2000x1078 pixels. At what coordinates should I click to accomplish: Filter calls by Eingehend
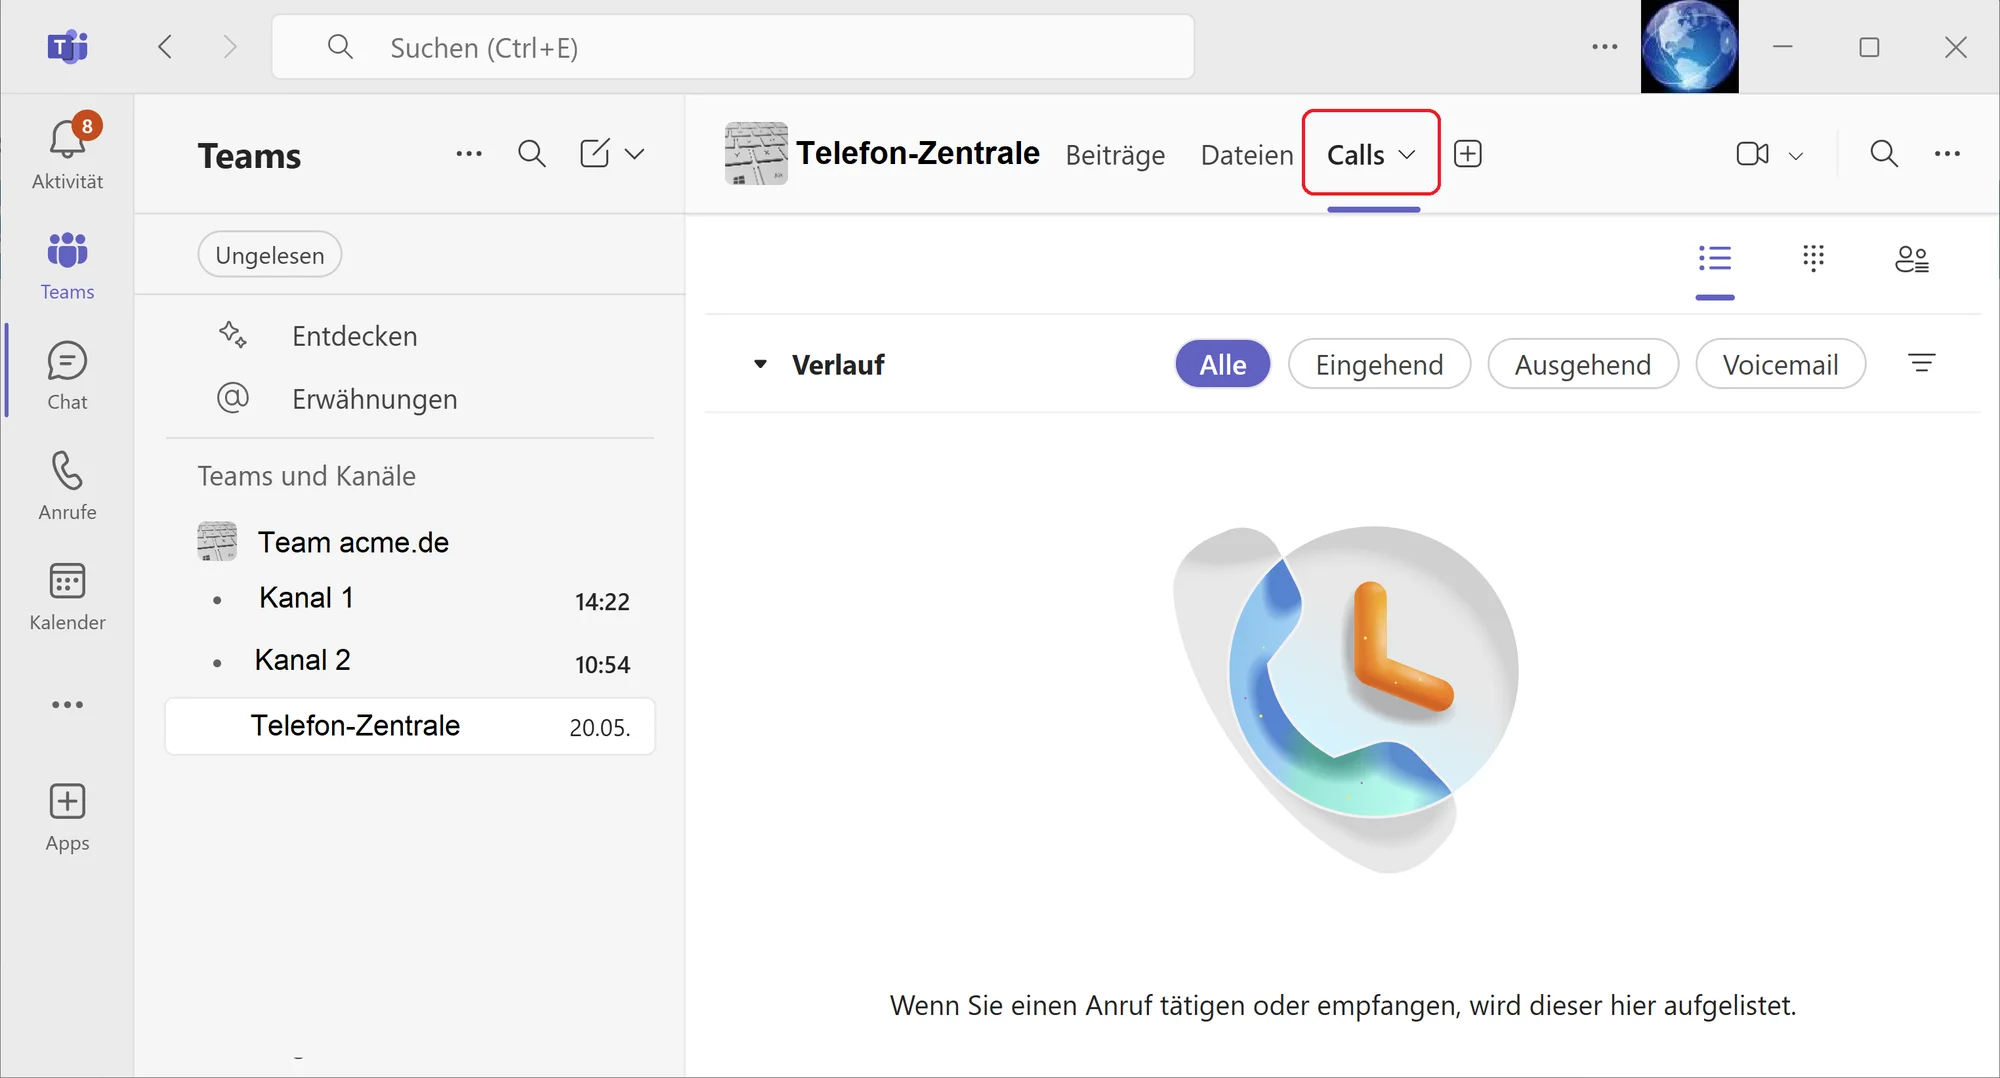tap(1379, 364)
